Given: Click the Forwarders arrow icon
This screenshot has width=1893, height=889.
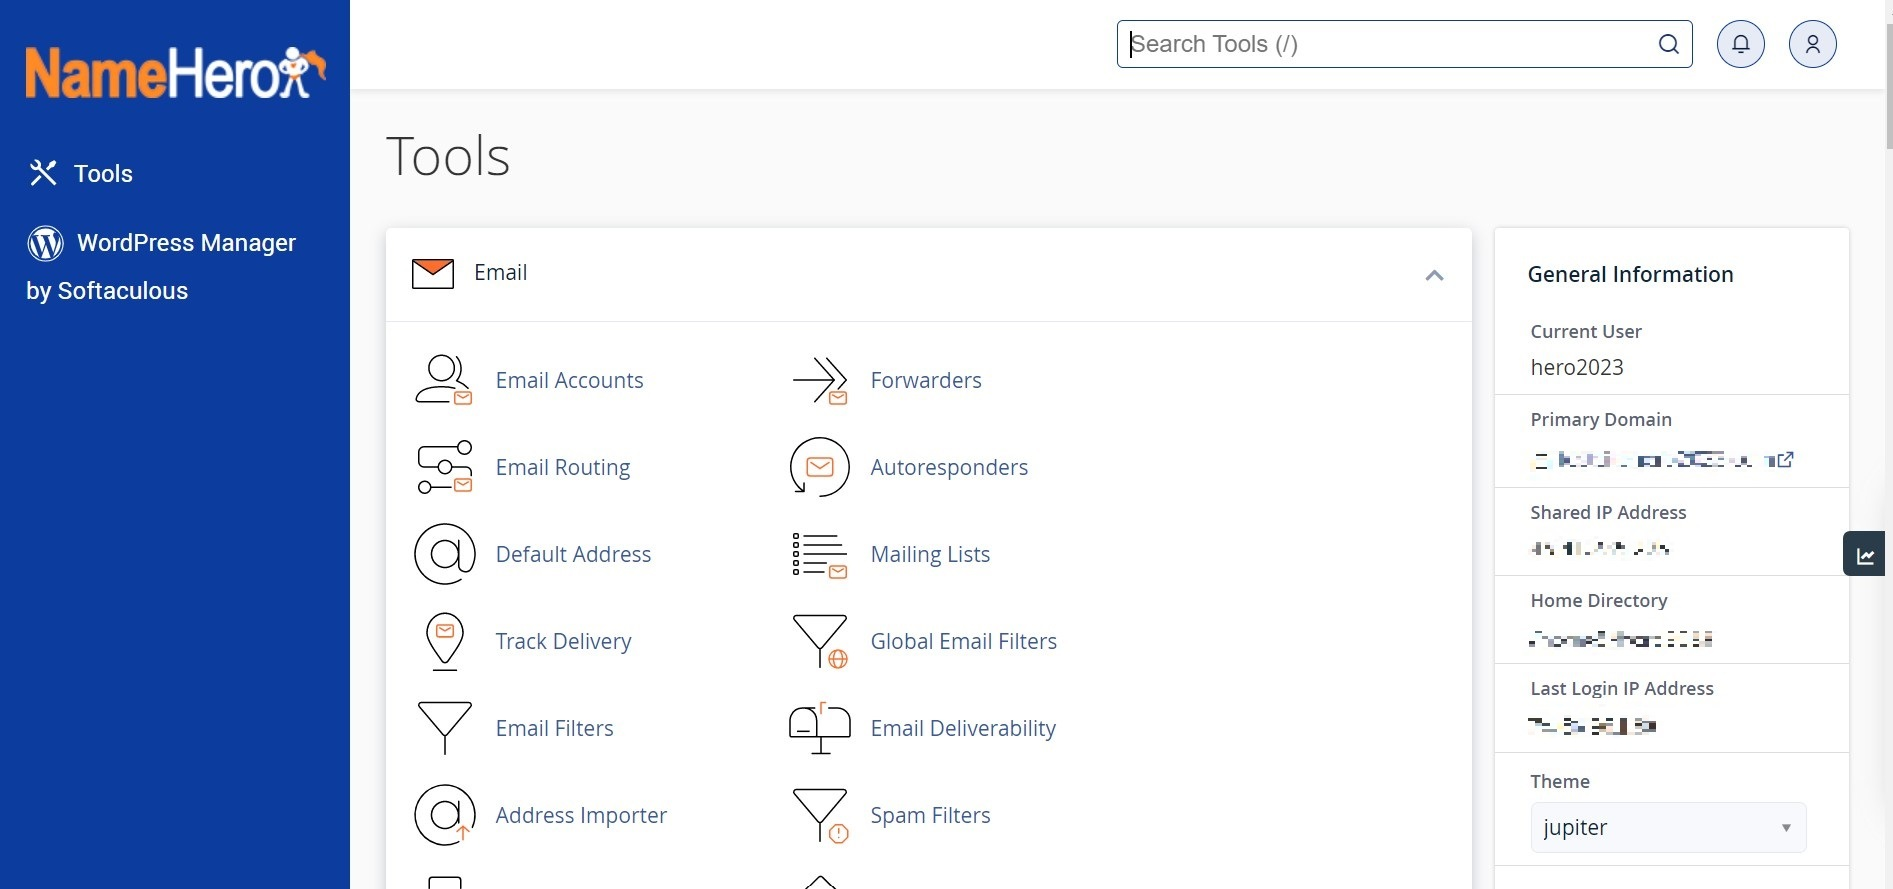Looking at the screenshot, I should click(820, 380).
